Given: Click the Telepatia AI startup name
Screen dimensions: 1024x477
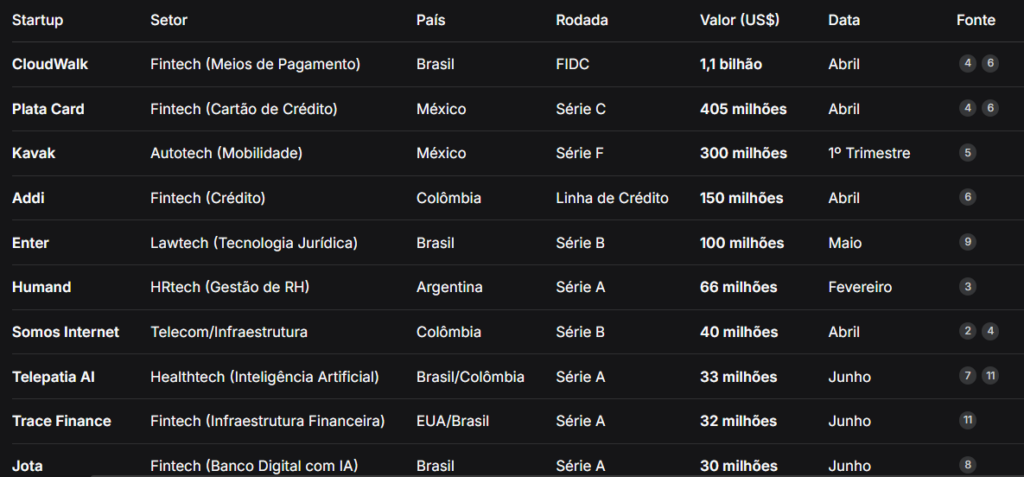Looking at the screenshot, I should 53,377.
